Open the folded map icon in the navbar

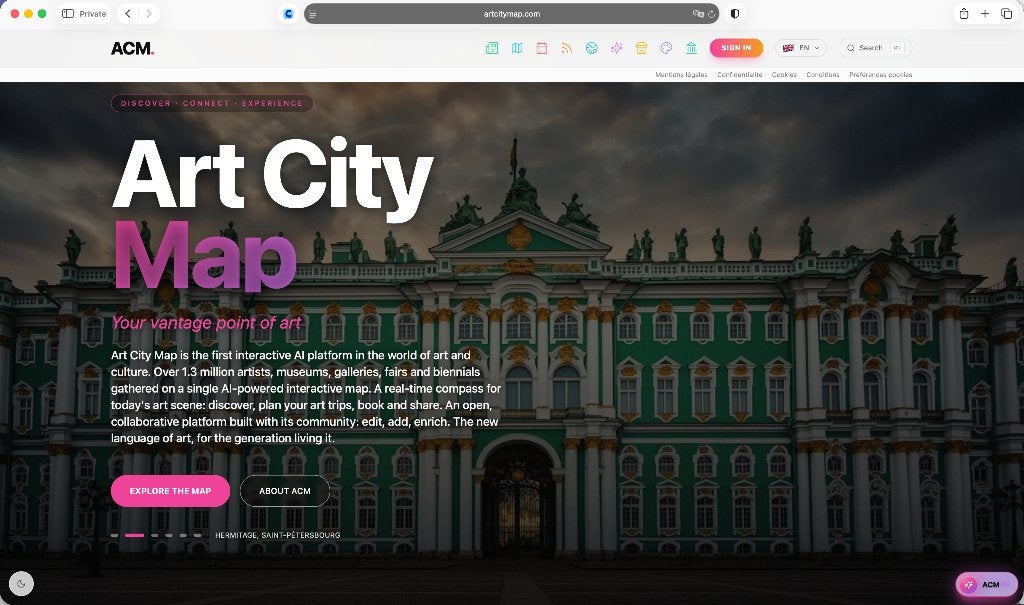pyautogui.click(x=517, y=48)
